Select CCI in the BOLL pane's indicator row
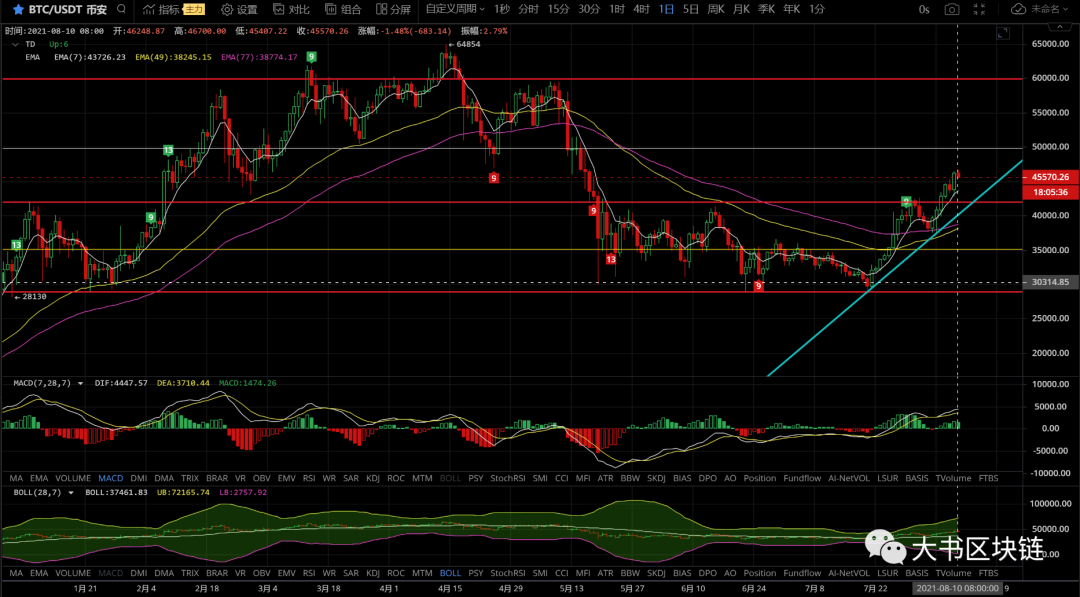This screenshot has height=597, width=1080. [x=561, y=573]
